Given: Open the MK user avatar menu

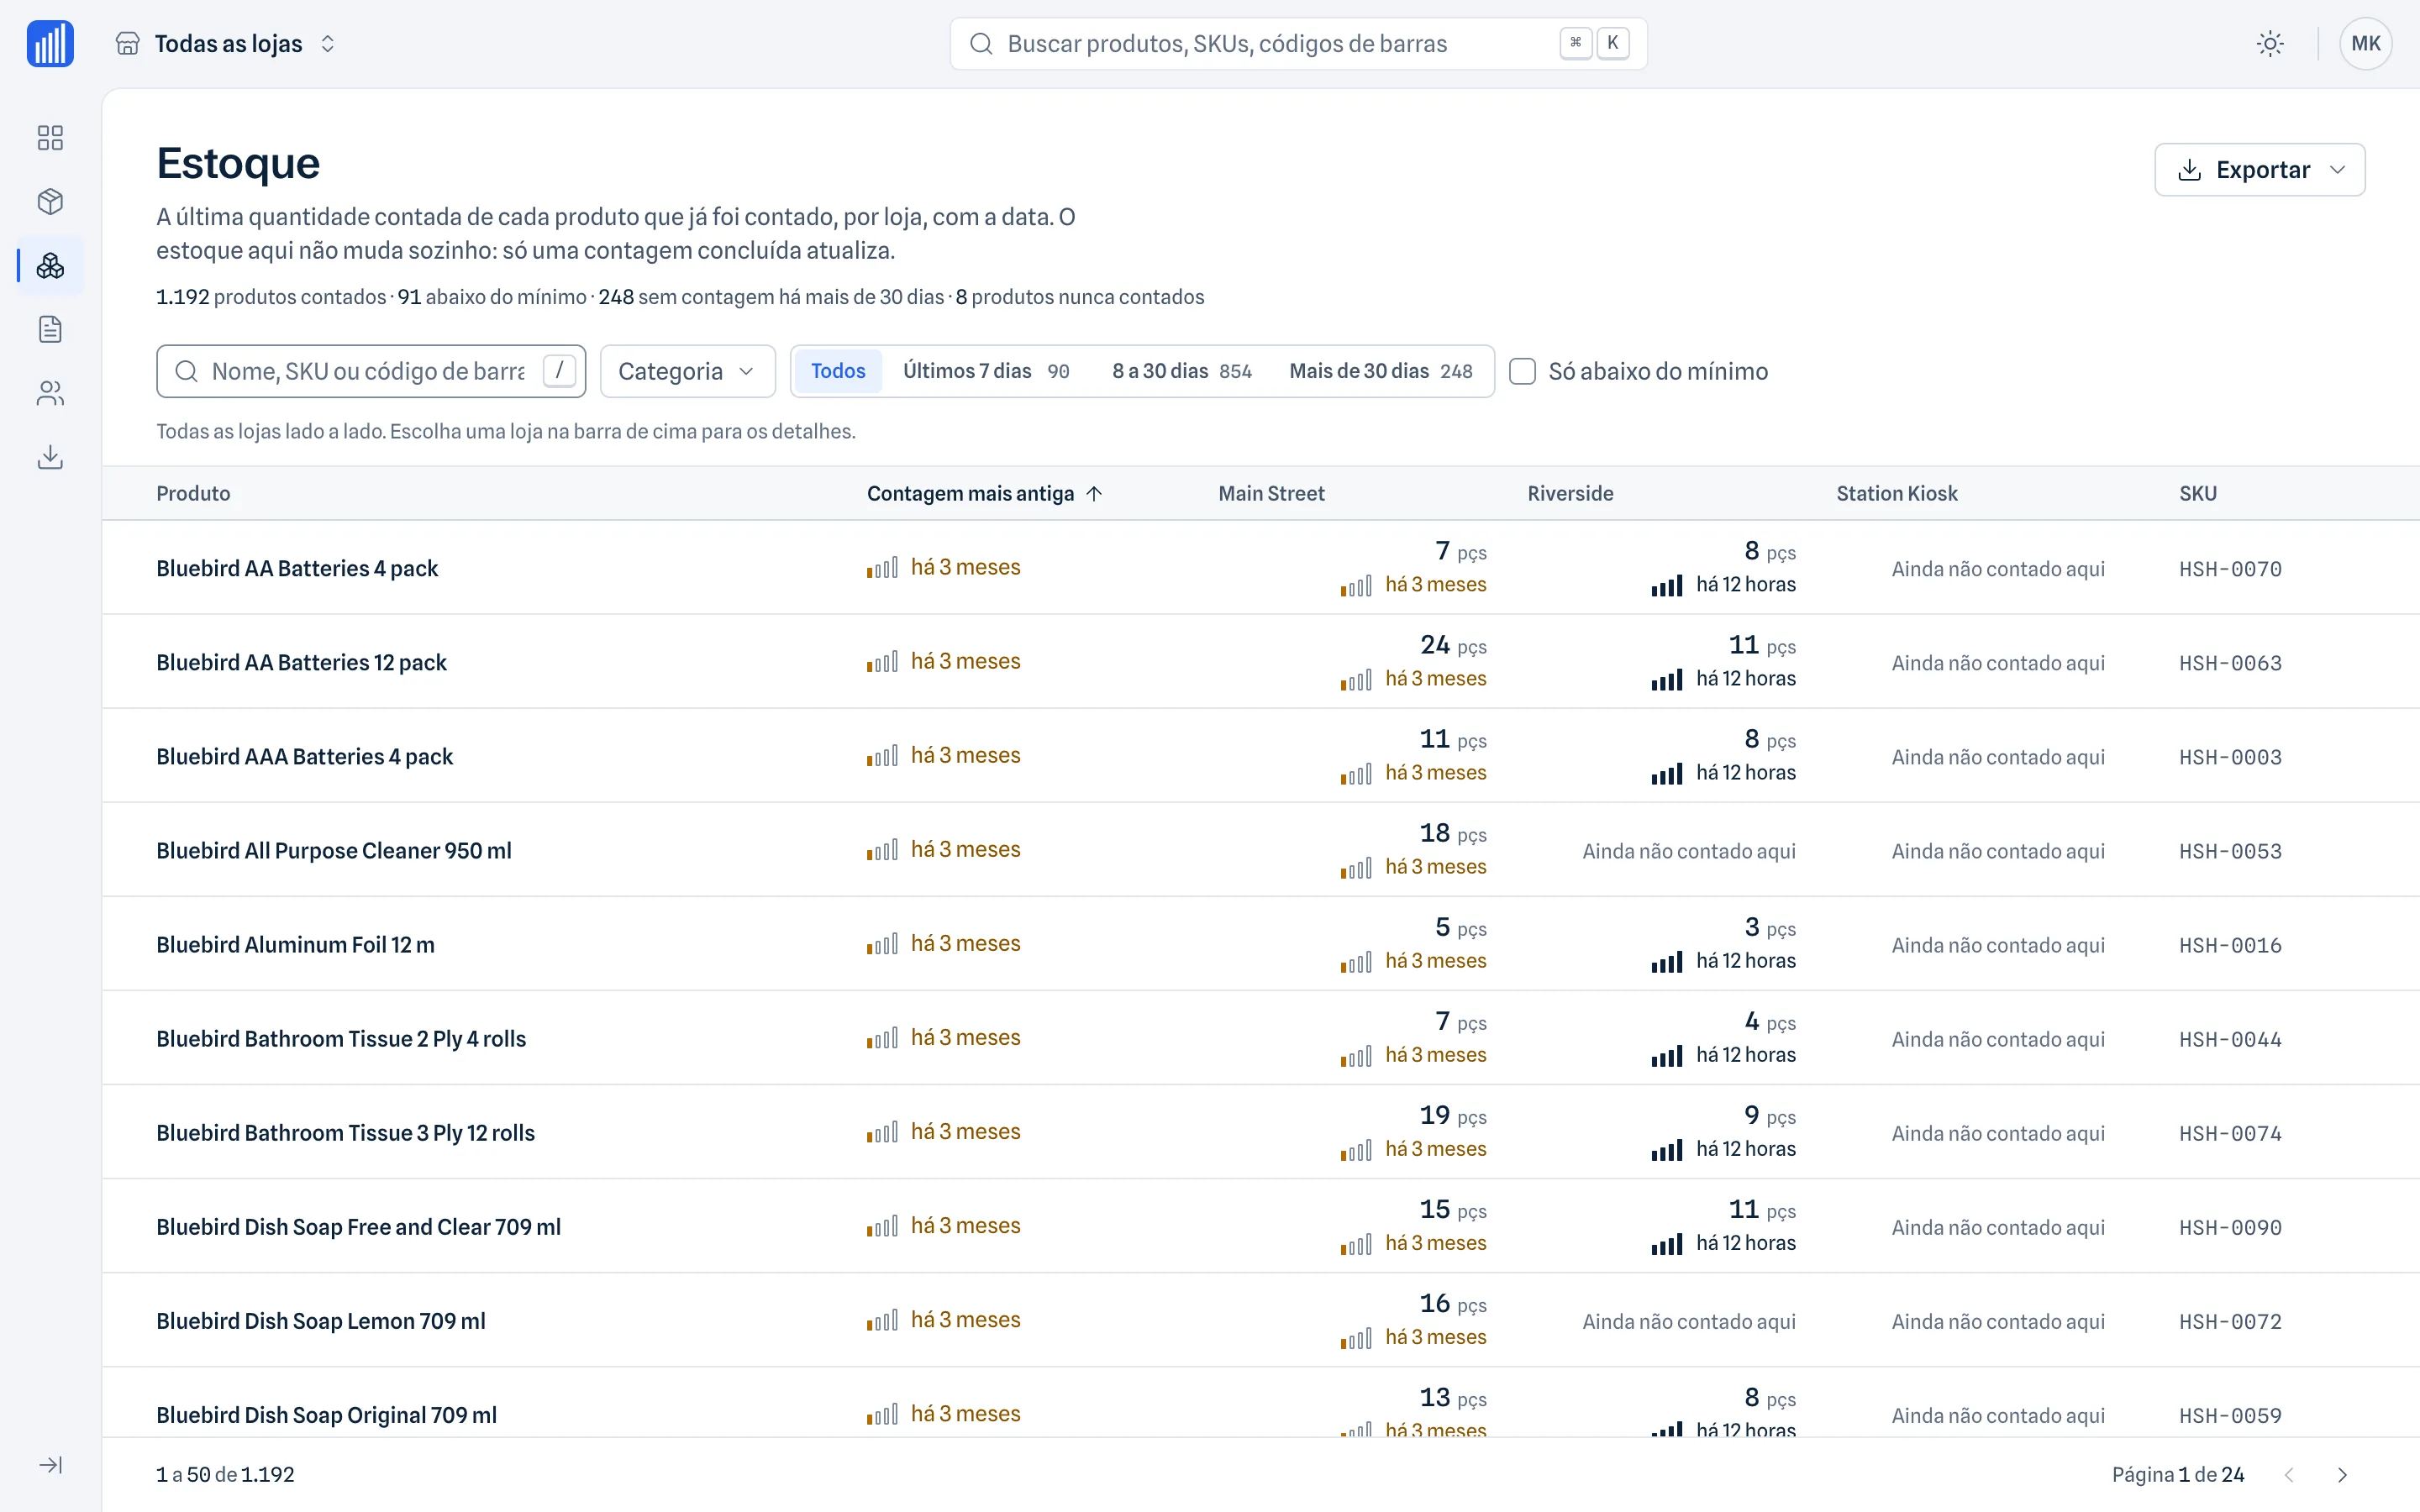Looking at the screenshot, I should pos(2365,44).
